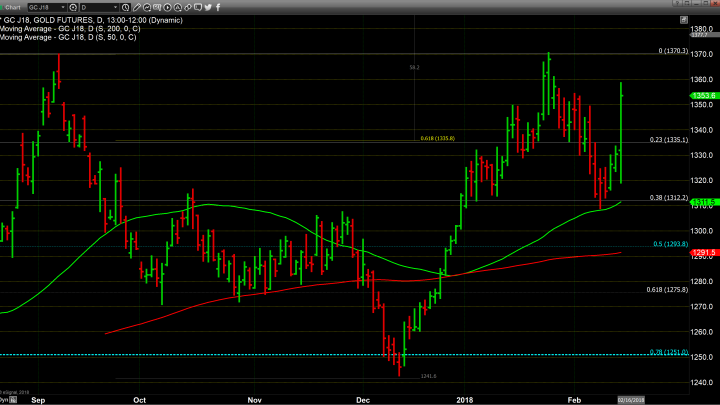Viewport: 720px width, 405px height.
Task: Share chart via Twitter icon
Action: 208,8
